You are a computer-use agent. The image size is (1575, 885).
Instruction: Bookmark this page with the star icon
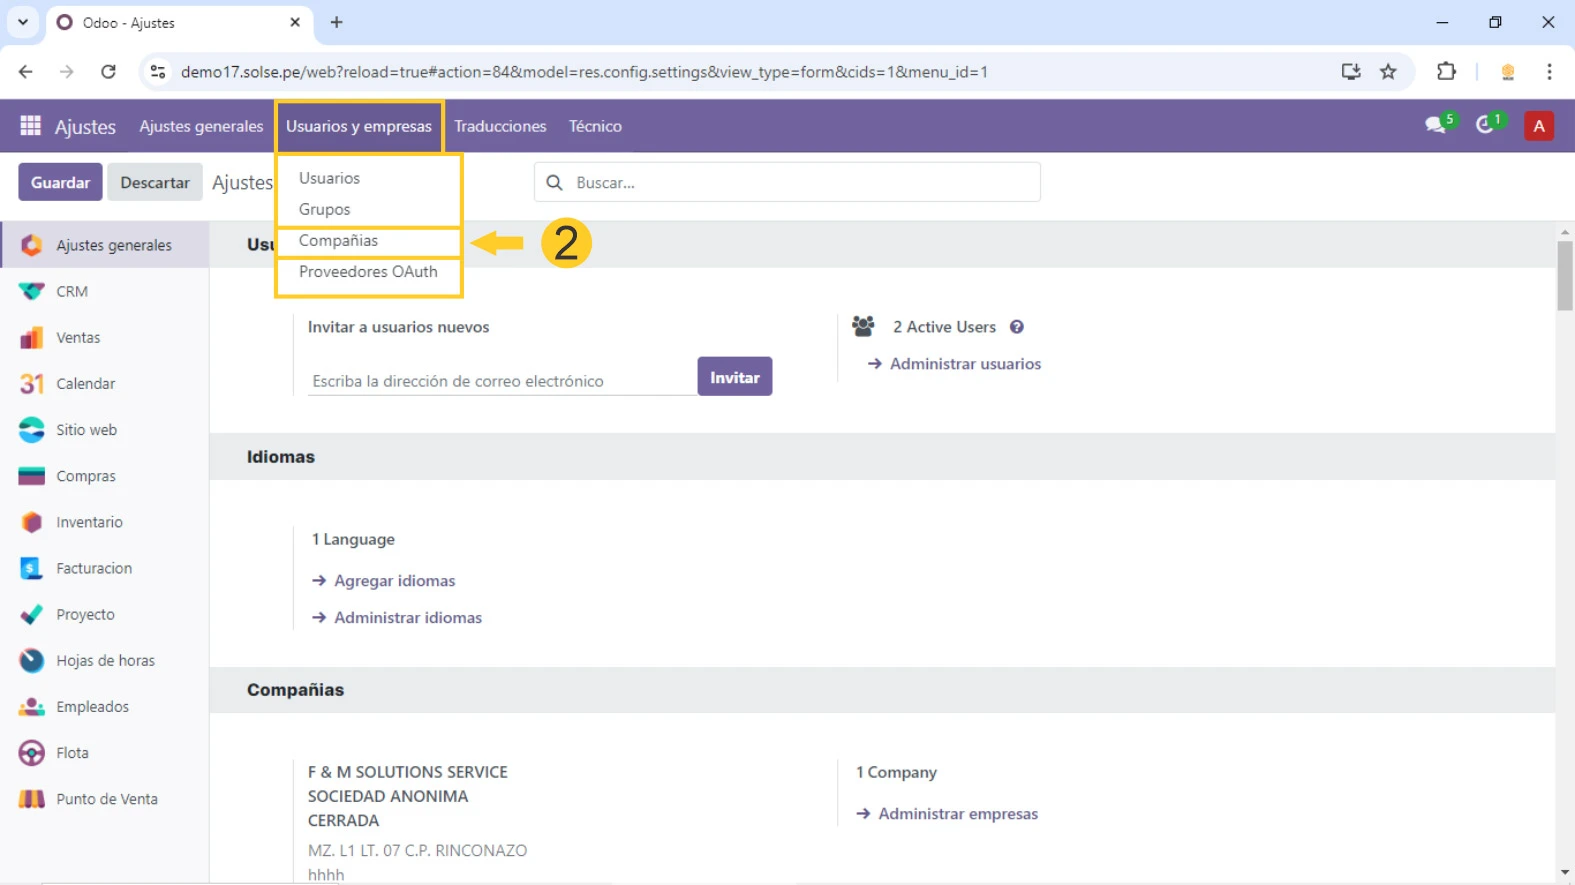[1388, 72]
